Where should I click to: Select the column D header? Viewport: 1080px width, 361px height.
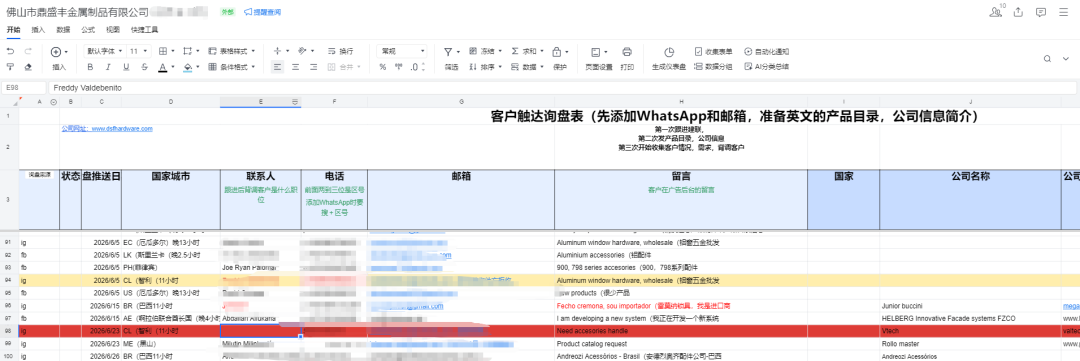tap(171, 102)
